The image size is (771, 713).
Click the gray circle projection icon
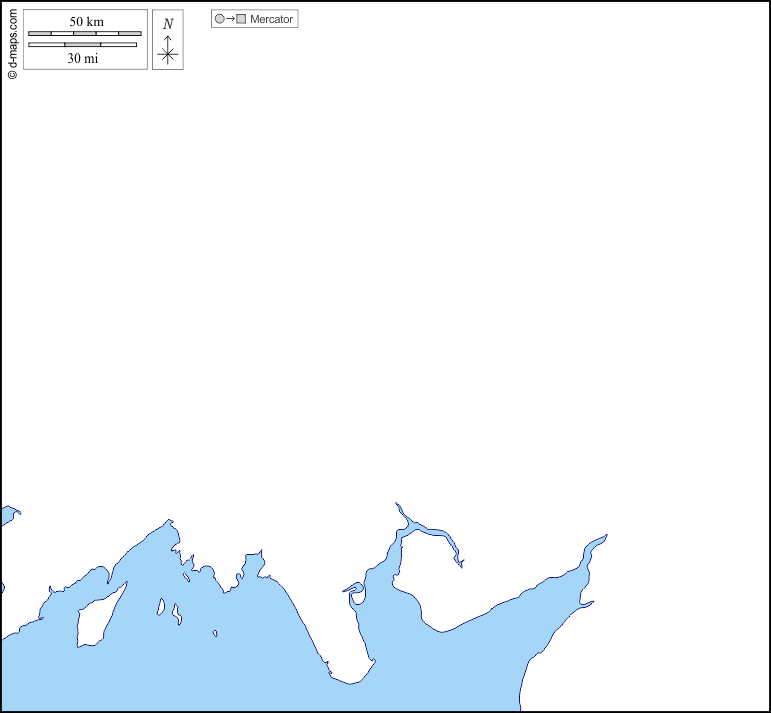point(219,19)
